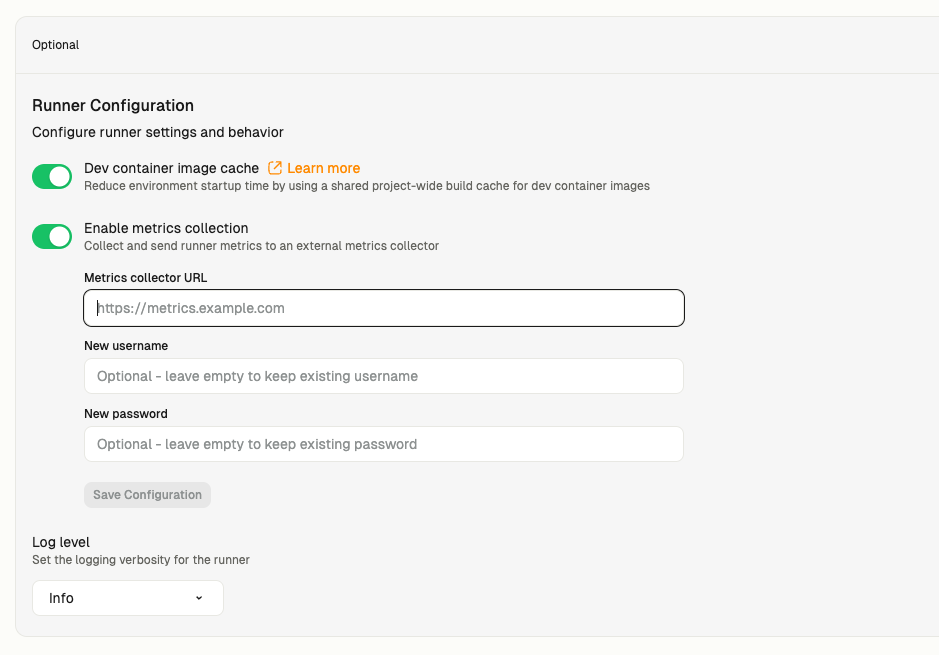Click the logging verbosity description text
Image resolution: width=939 pixels, height=655 pixels.
click(141, 560)
